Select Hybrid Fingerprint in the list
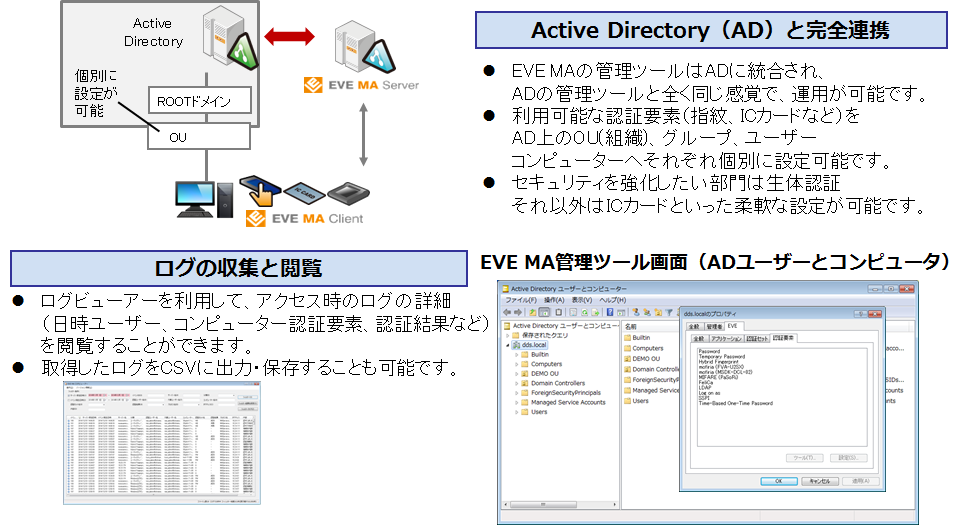972x525 pixels. pyautogui.click(x=718, y=361)
